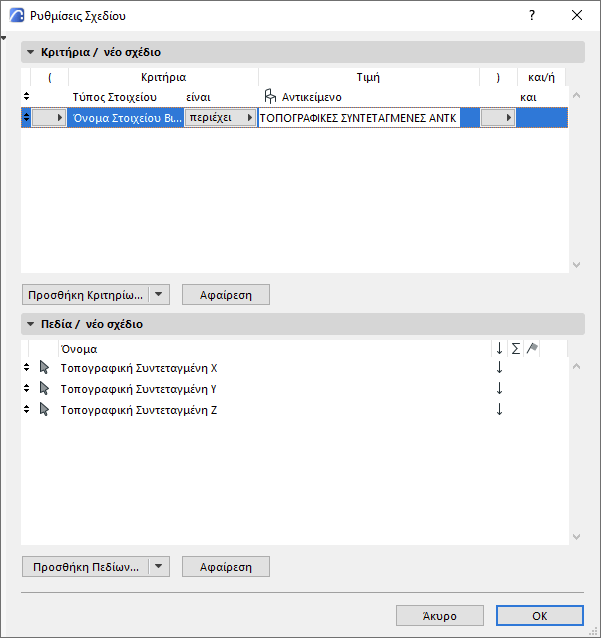Open dropdown arrow next to Προσθήκη Πεδίων
This screenshot has height=638, width=601.
point(161,567)
